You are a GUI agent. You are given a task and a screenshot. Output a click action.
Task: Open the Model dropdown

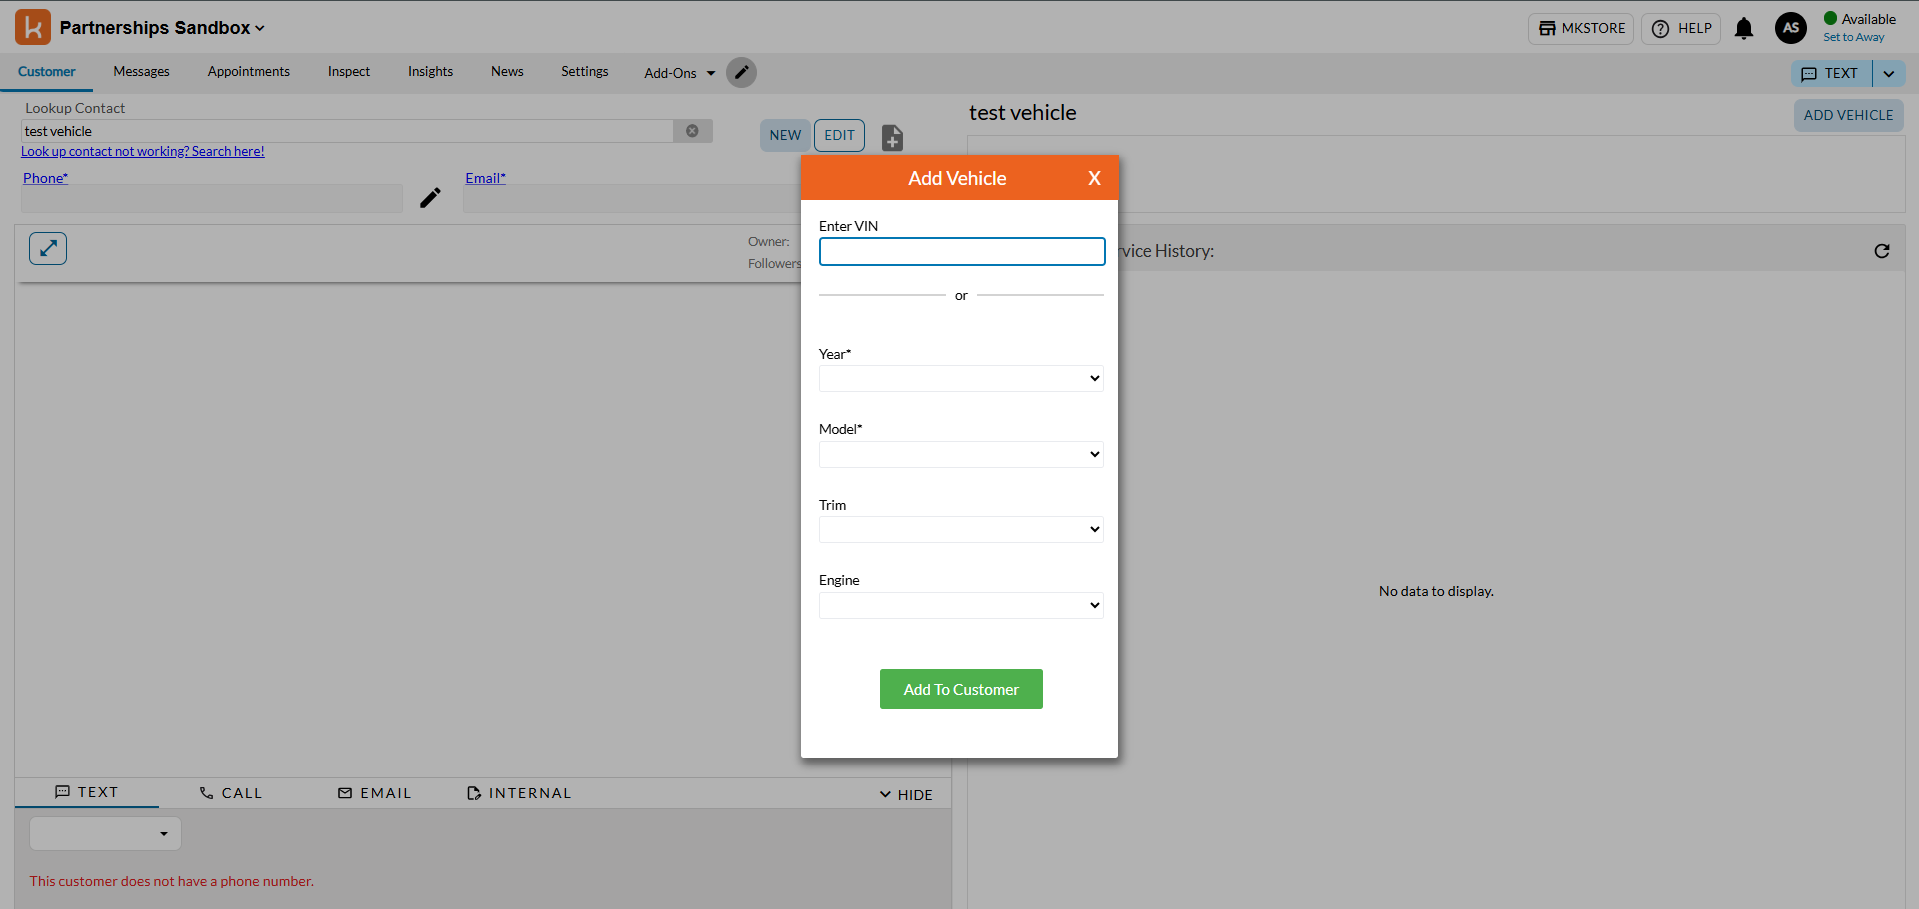960,454
